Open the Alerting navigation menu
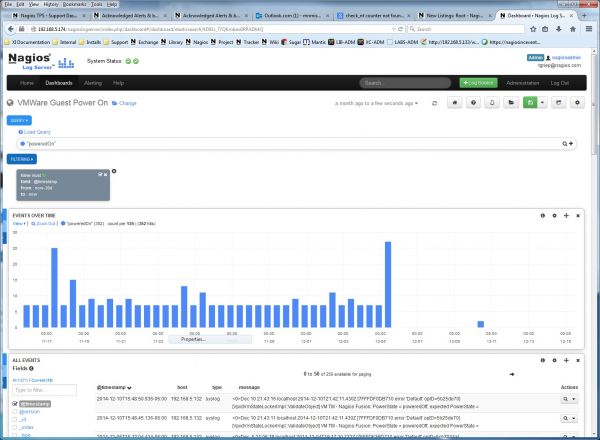The height and width of the screenshot is (440, 600). [94, 83]
